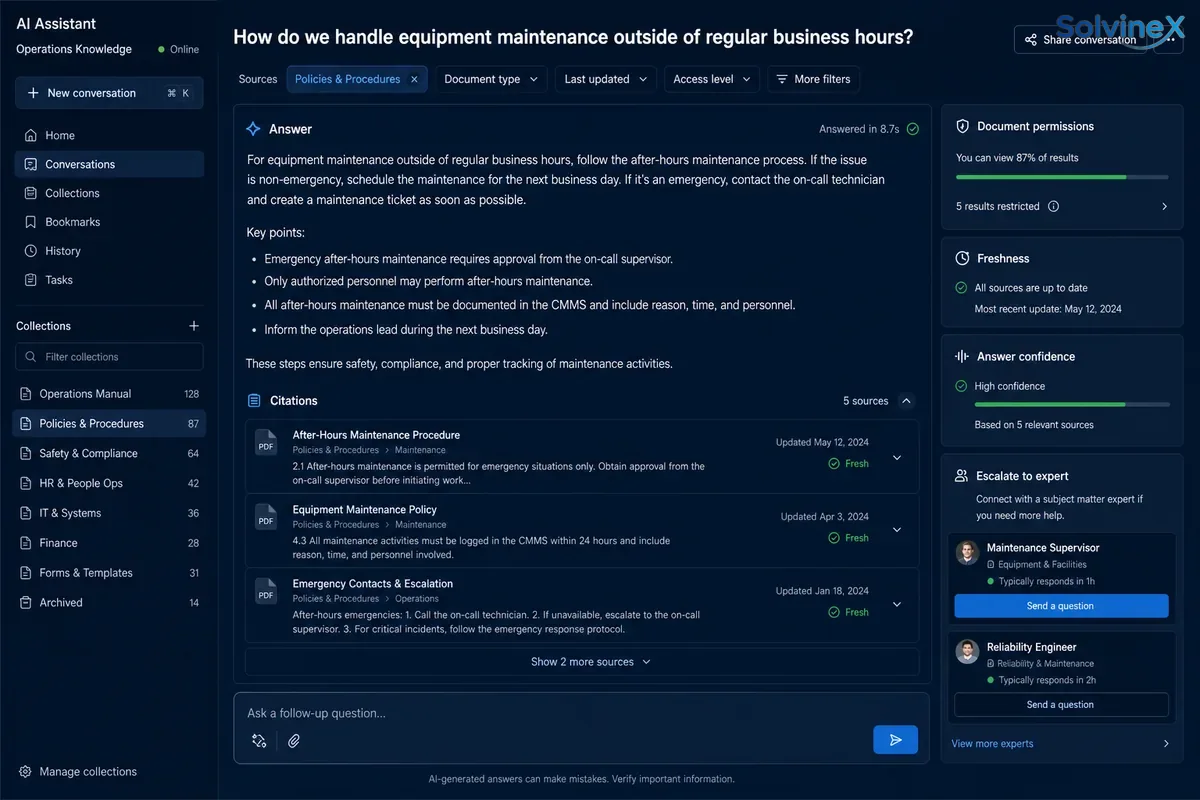
Task: Click the PDF icon for Emergency Contacts & Escalation
Action: click(266, 590)
